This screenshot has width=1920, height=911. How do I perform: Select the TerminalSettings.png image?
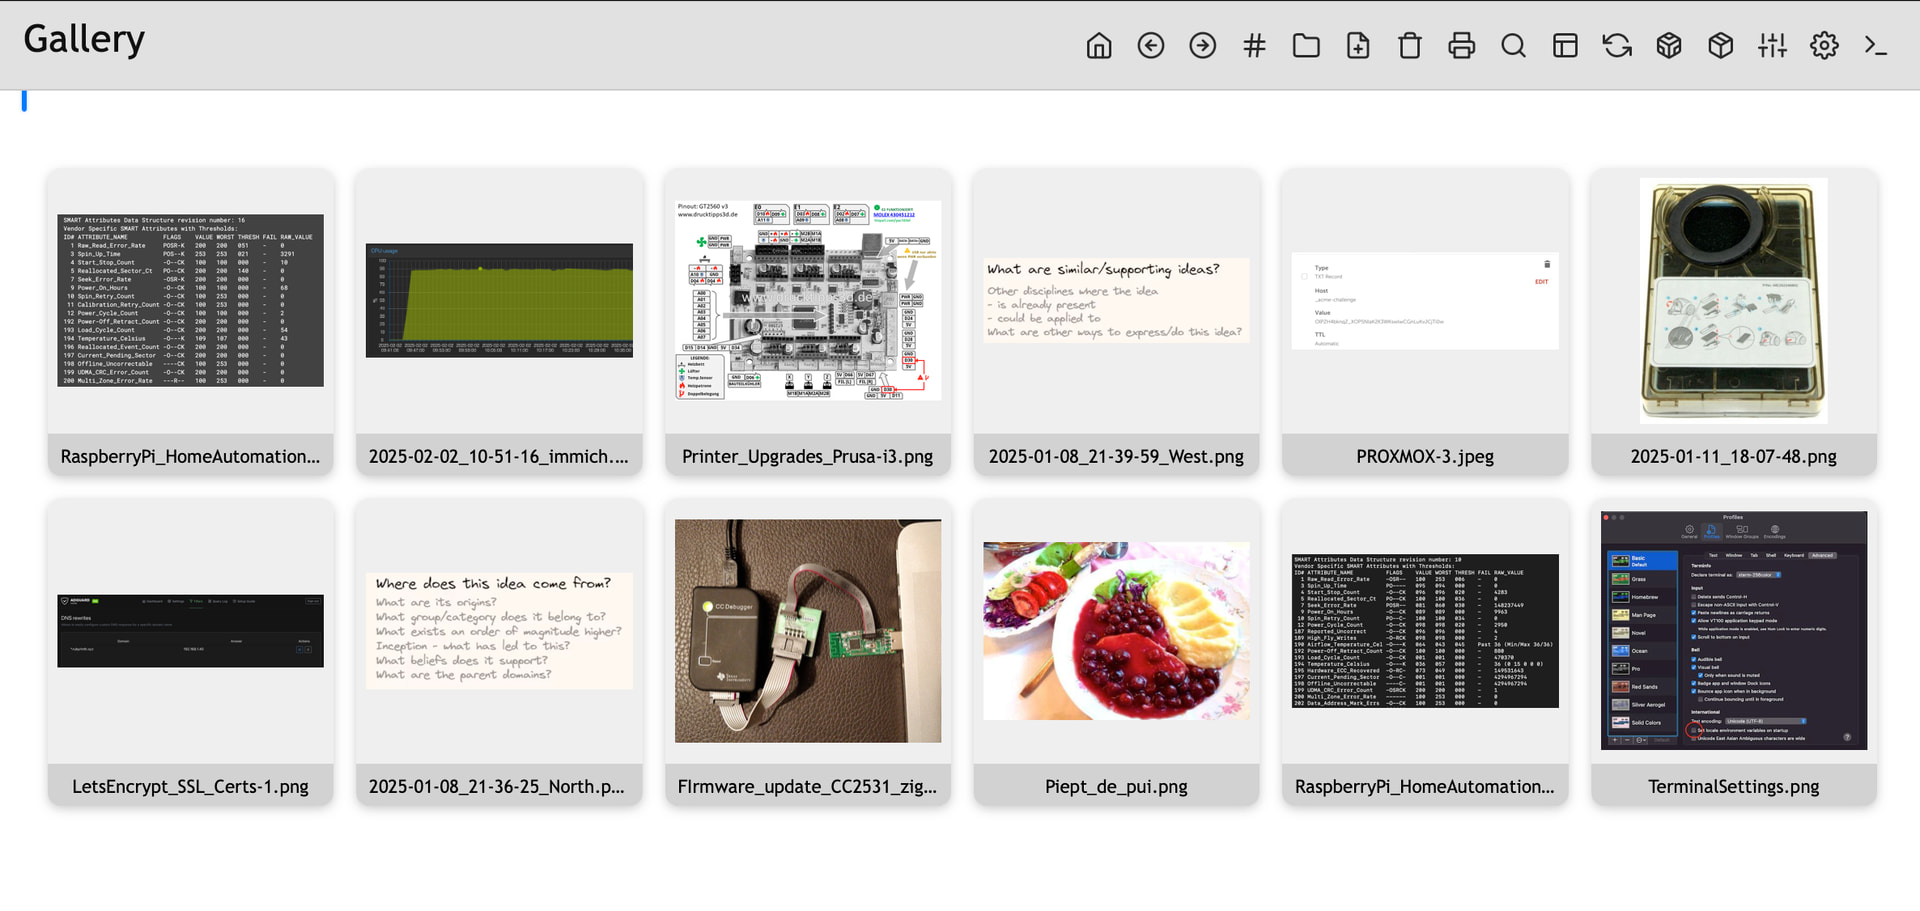click(x=1733, y=631)
